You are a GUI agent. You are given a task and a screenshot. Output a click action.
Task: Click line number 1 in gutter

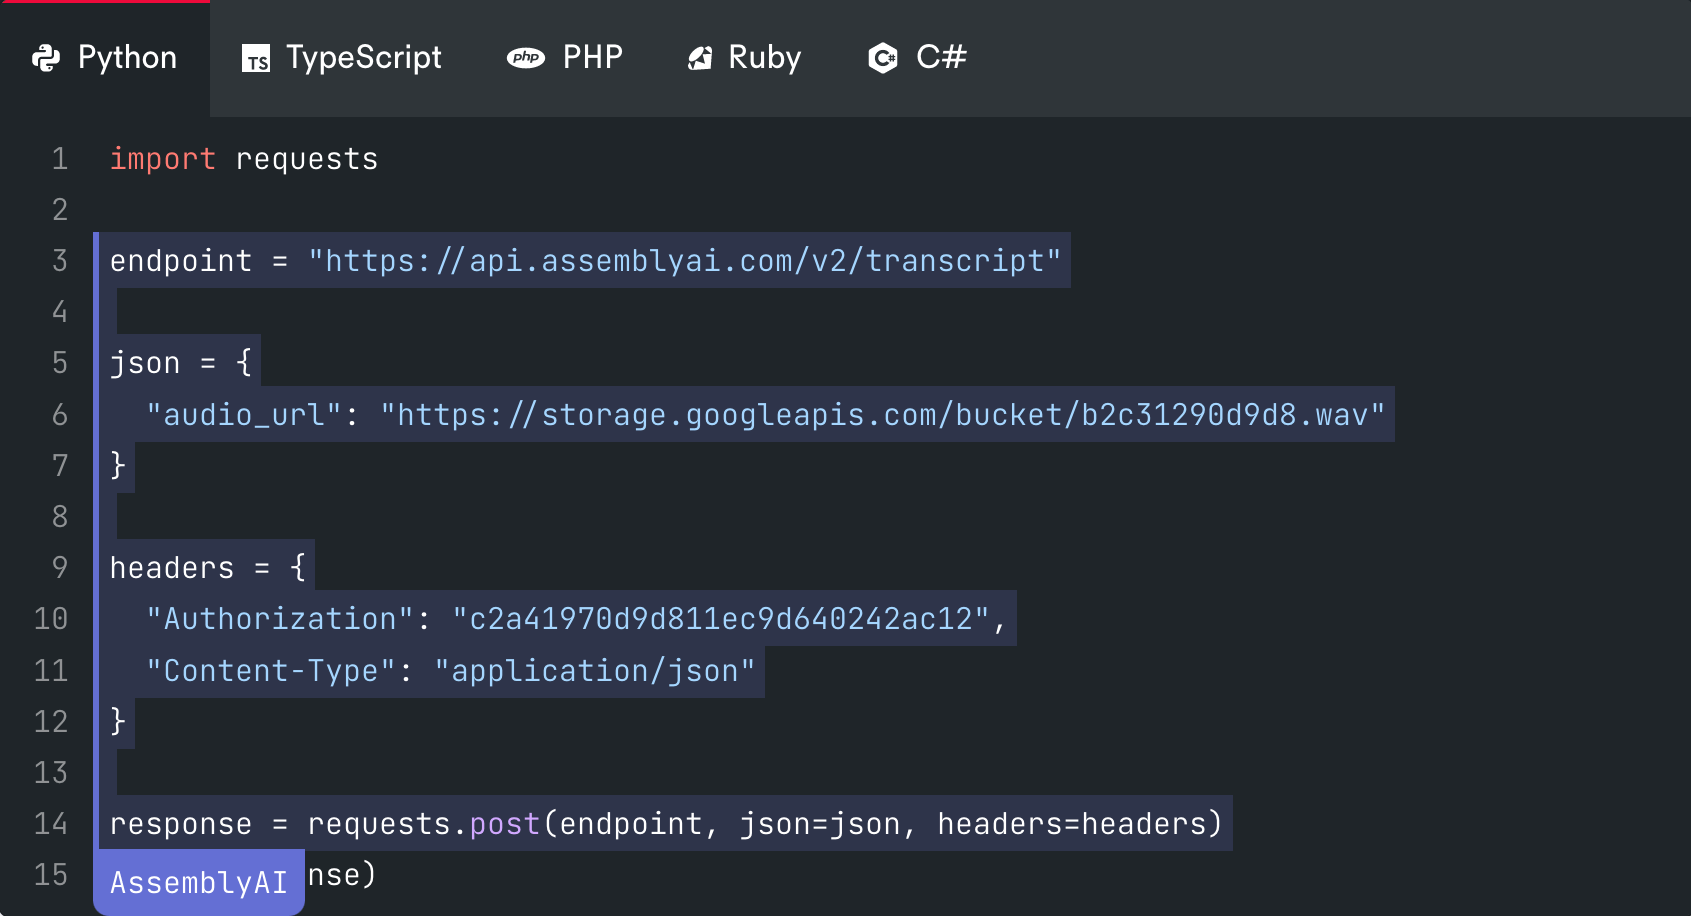pos(60,159)
